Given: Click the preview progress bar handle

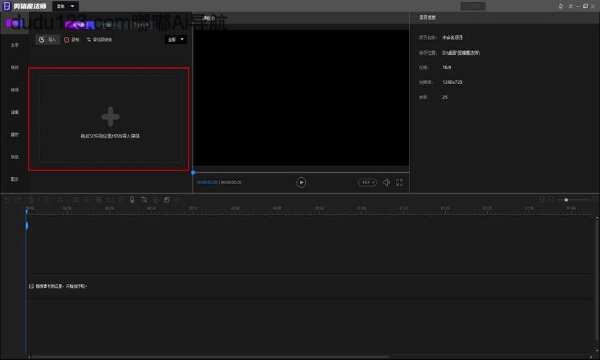Looking at the screenshot, I should pos(193,173).
